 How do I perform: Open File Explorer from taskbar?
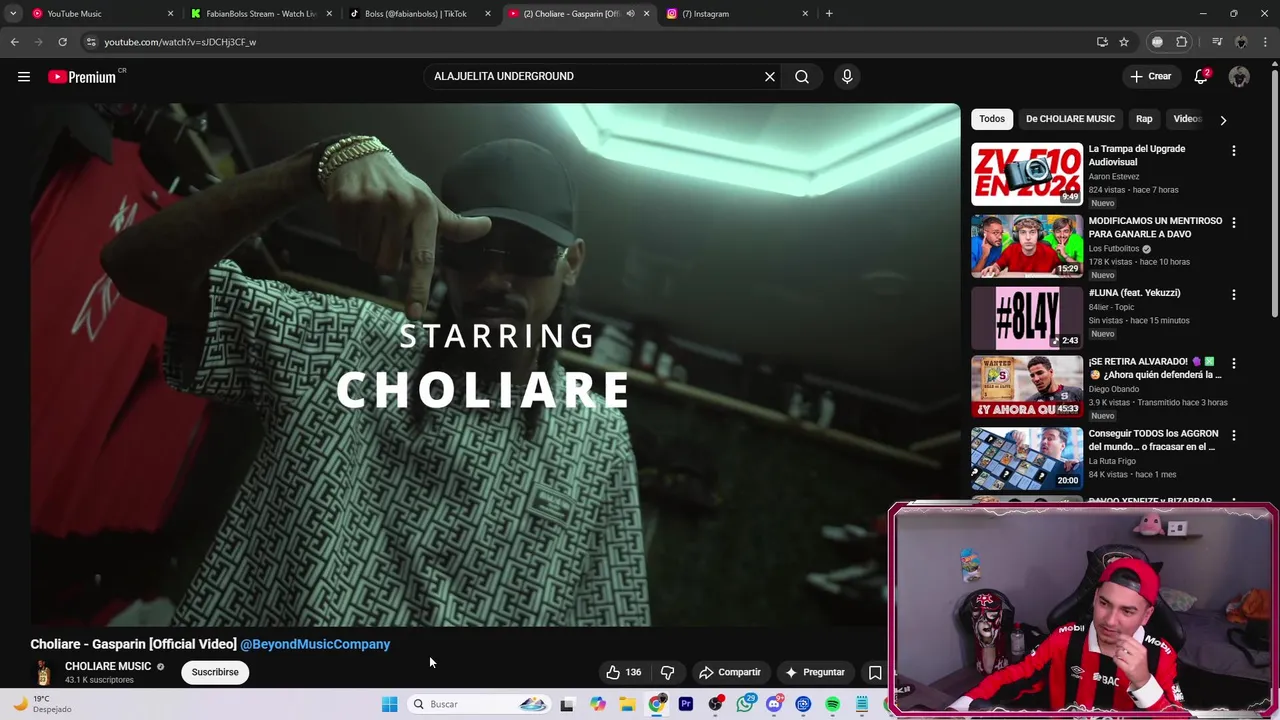[x=627, y=704]
